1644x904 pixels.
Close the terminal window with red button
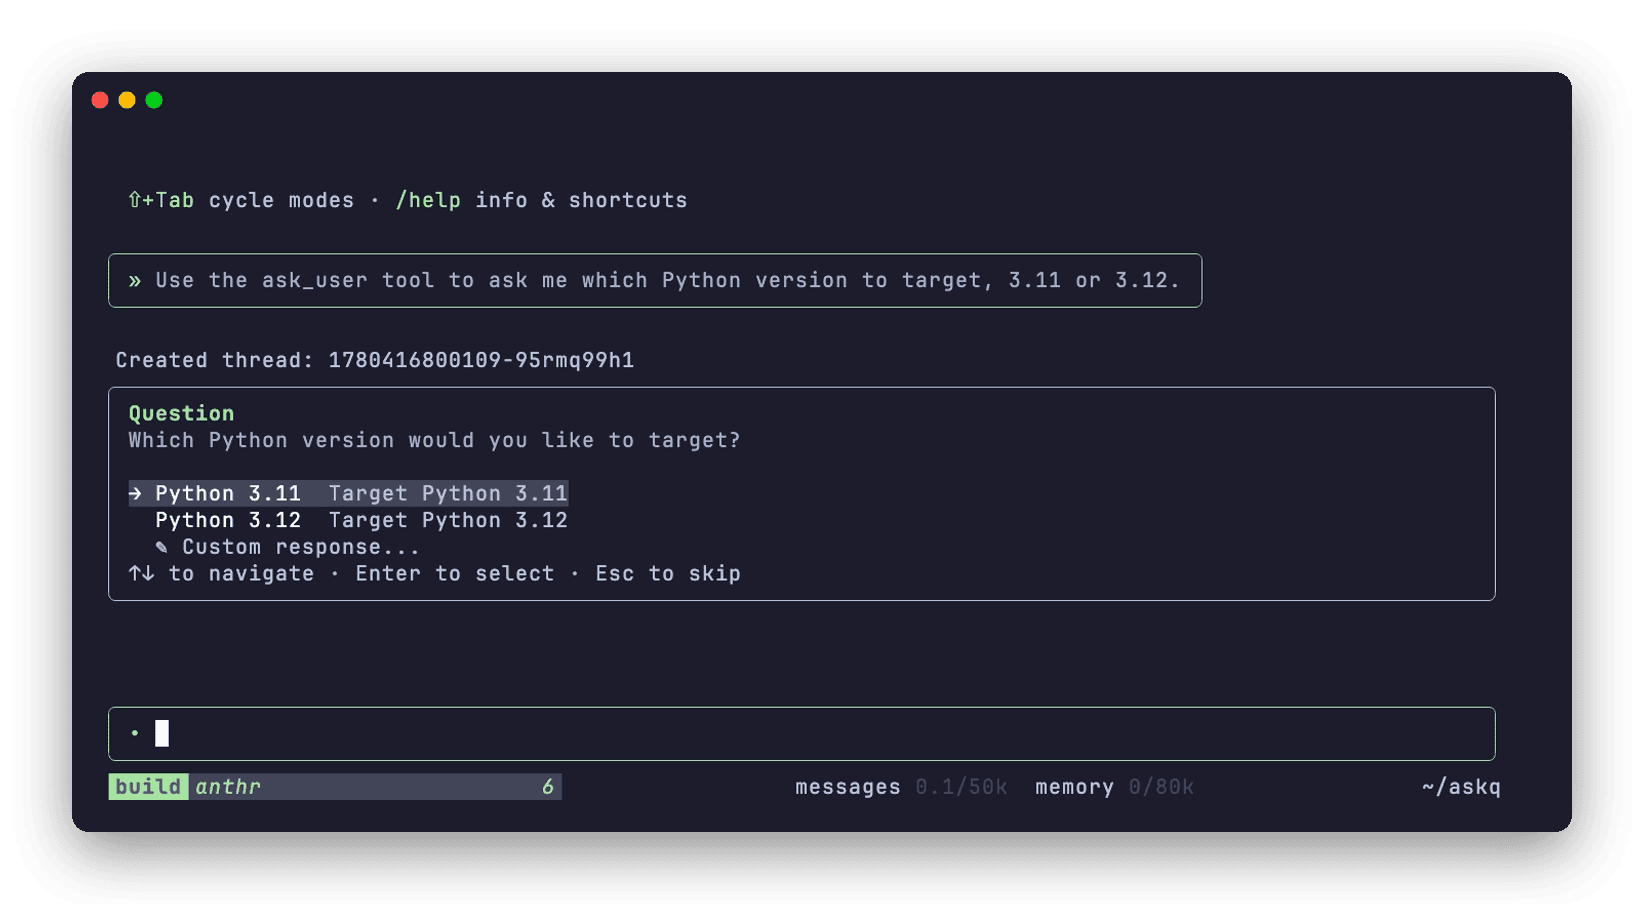[100, 100]
